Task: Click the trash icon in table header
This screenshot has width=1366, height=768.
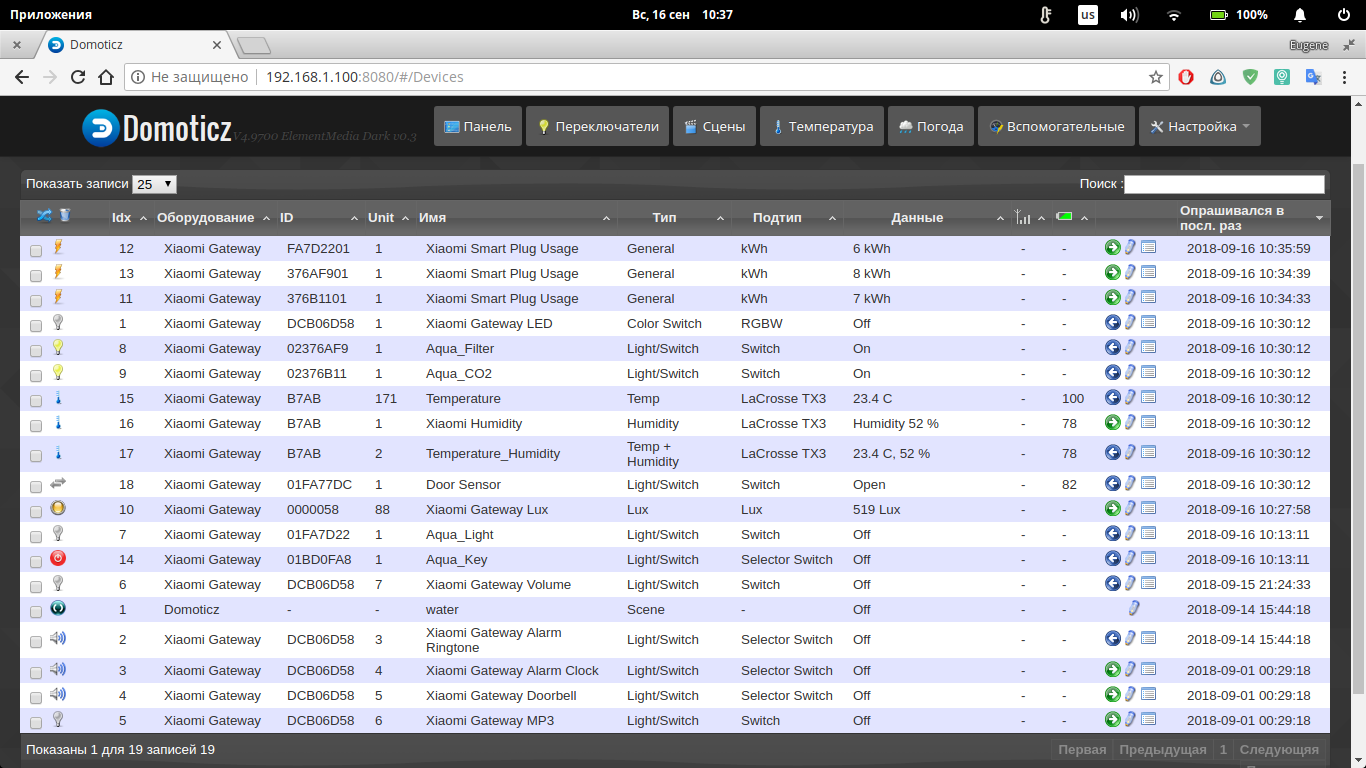Action: point(64,215)
